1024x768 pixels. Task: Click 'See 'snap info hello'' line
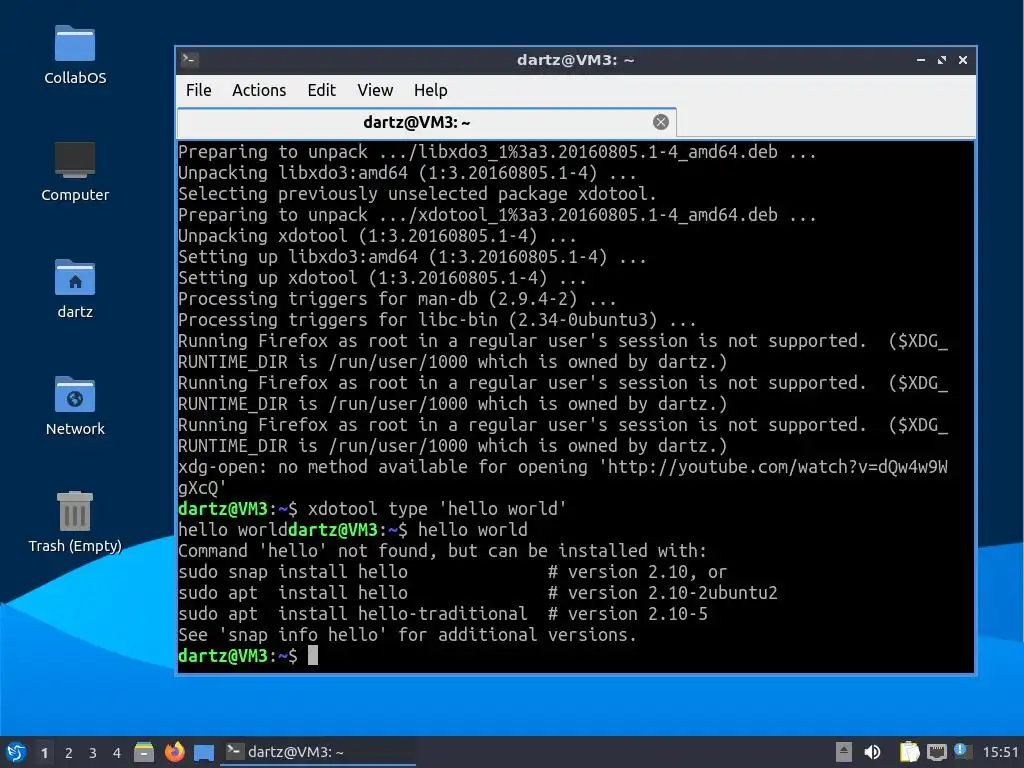click(x=407, y=634)
